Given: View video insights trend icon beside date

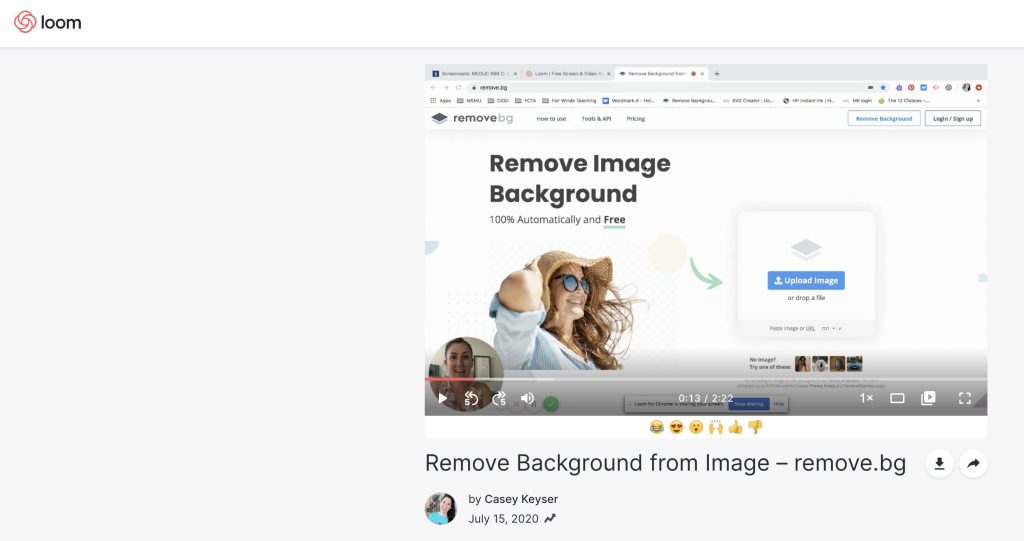Looking at the screenshot, I should coord(550,519).
